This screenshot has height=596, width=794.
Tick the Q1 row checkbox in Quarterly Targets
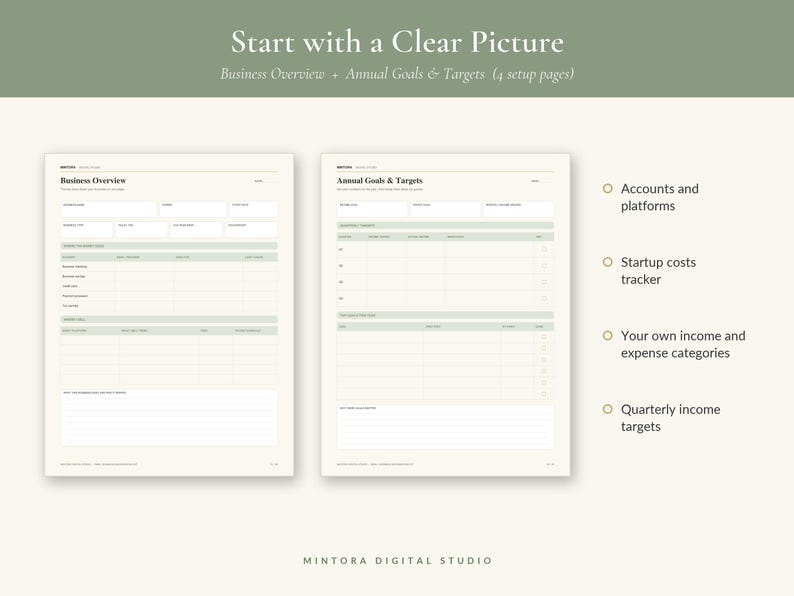pyautogui.click(x=544, y=250)
